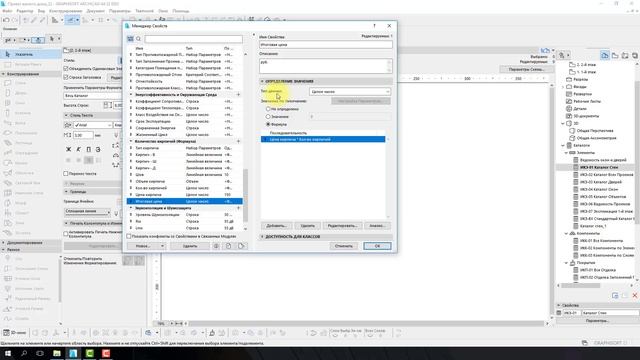Expand the 'Доступность для классов' section
640x360 pixels.
point(262,237)
